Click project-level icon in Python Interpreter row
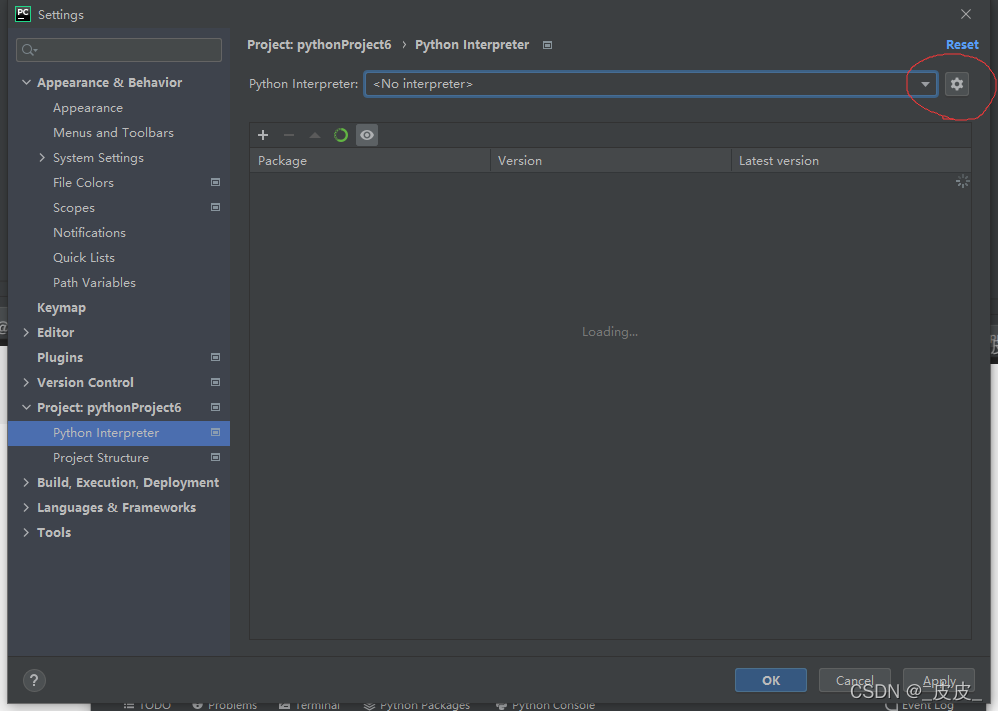This screenshot has width=998, height=711. [216, 433]
